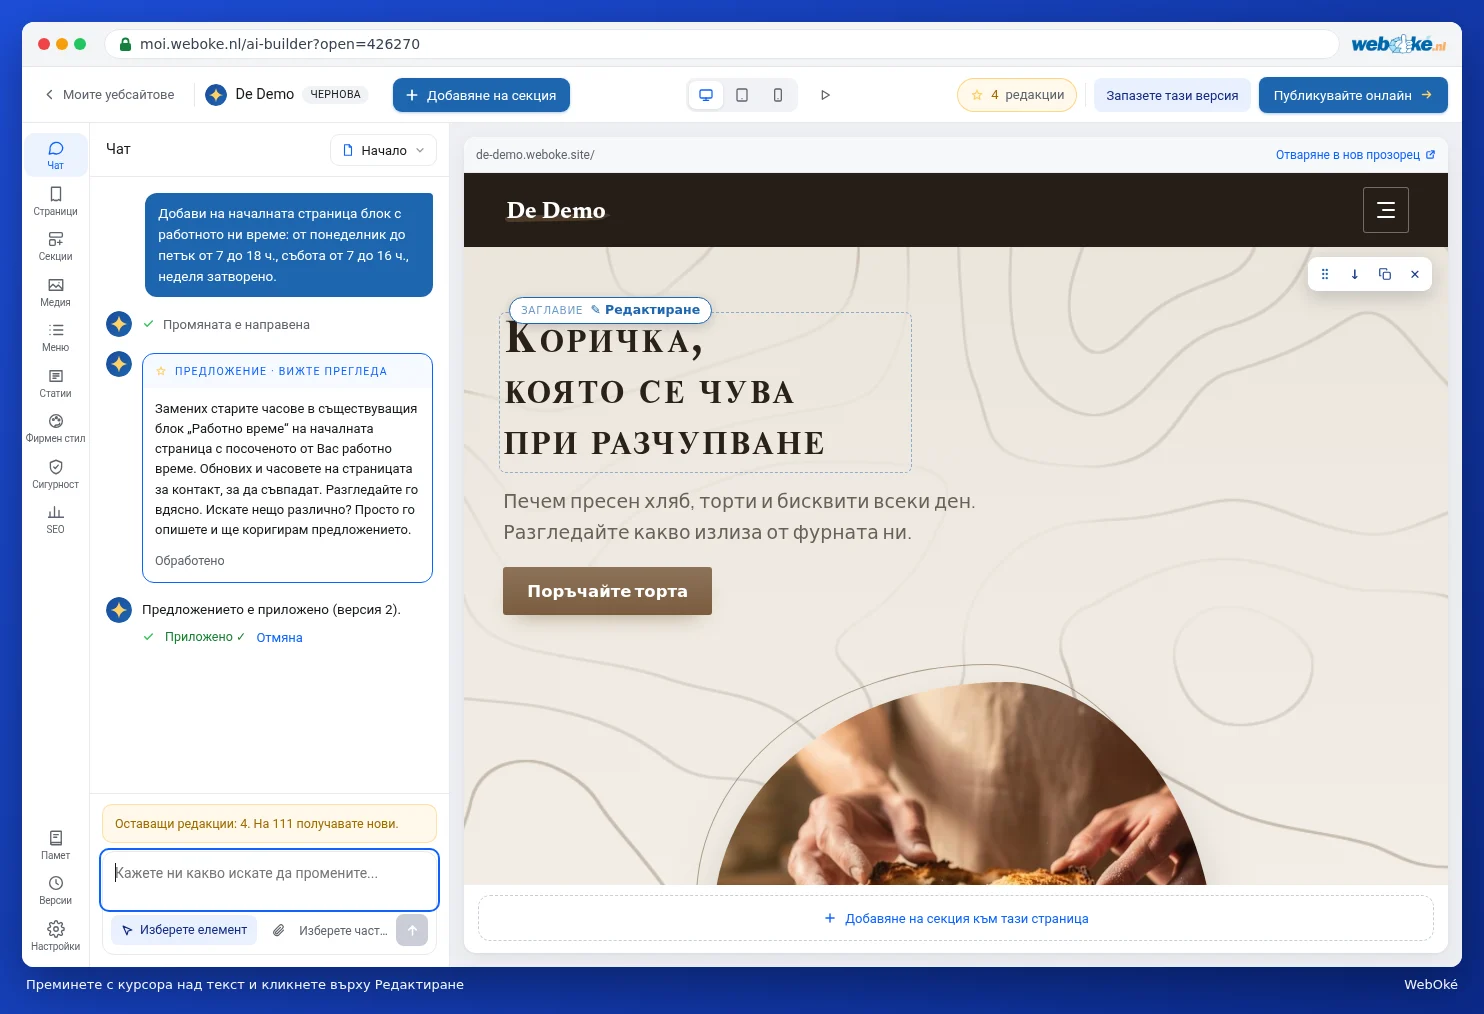The width and height of the screenshot is (1484, 1014).
Task: Switch to tablet preview mode
Action: (x=742, y=95)
